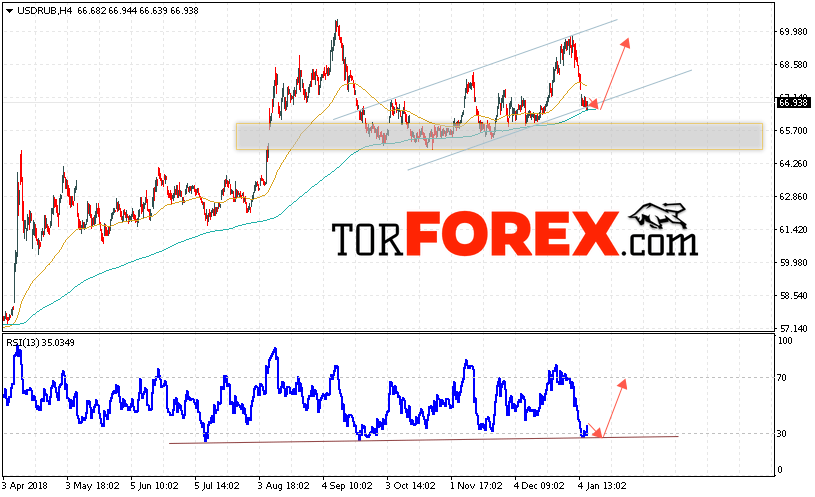Select the USDRUB,H4 symbol title text
The height and width of the screenshot is (497, 815).
point(45,11)
